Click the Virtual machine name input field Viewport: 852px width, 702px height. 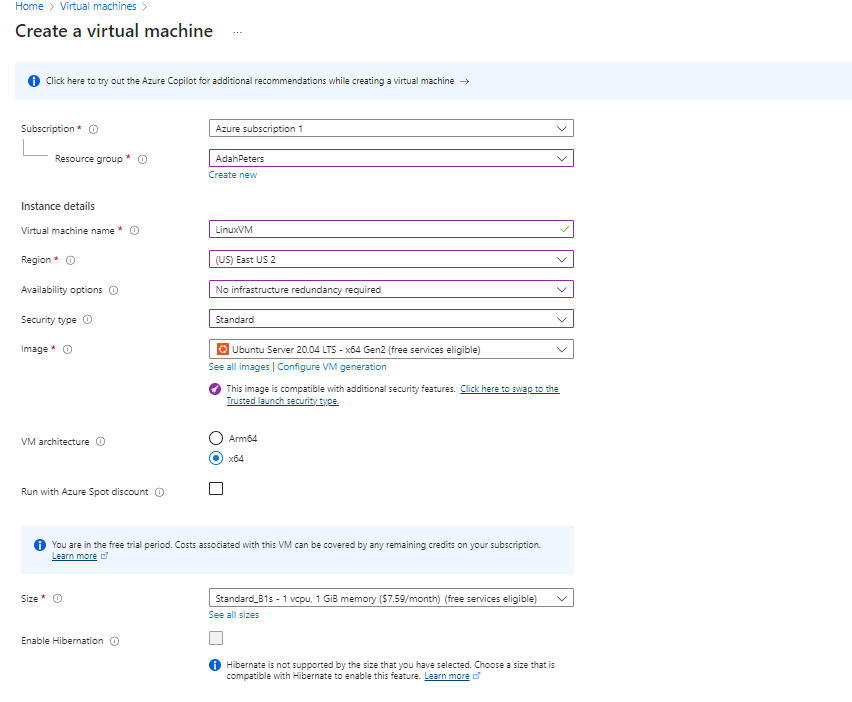(380, 229)
